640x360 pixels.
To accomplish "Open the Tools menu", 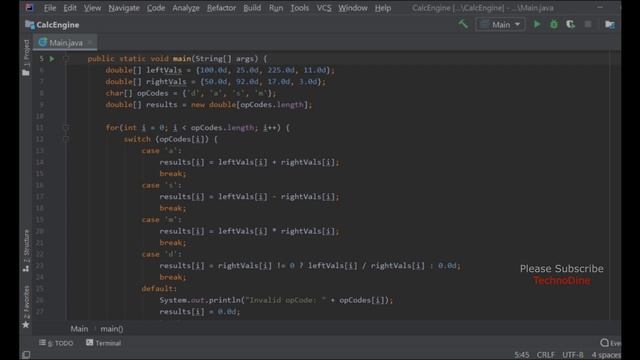I will click(300, 8).
